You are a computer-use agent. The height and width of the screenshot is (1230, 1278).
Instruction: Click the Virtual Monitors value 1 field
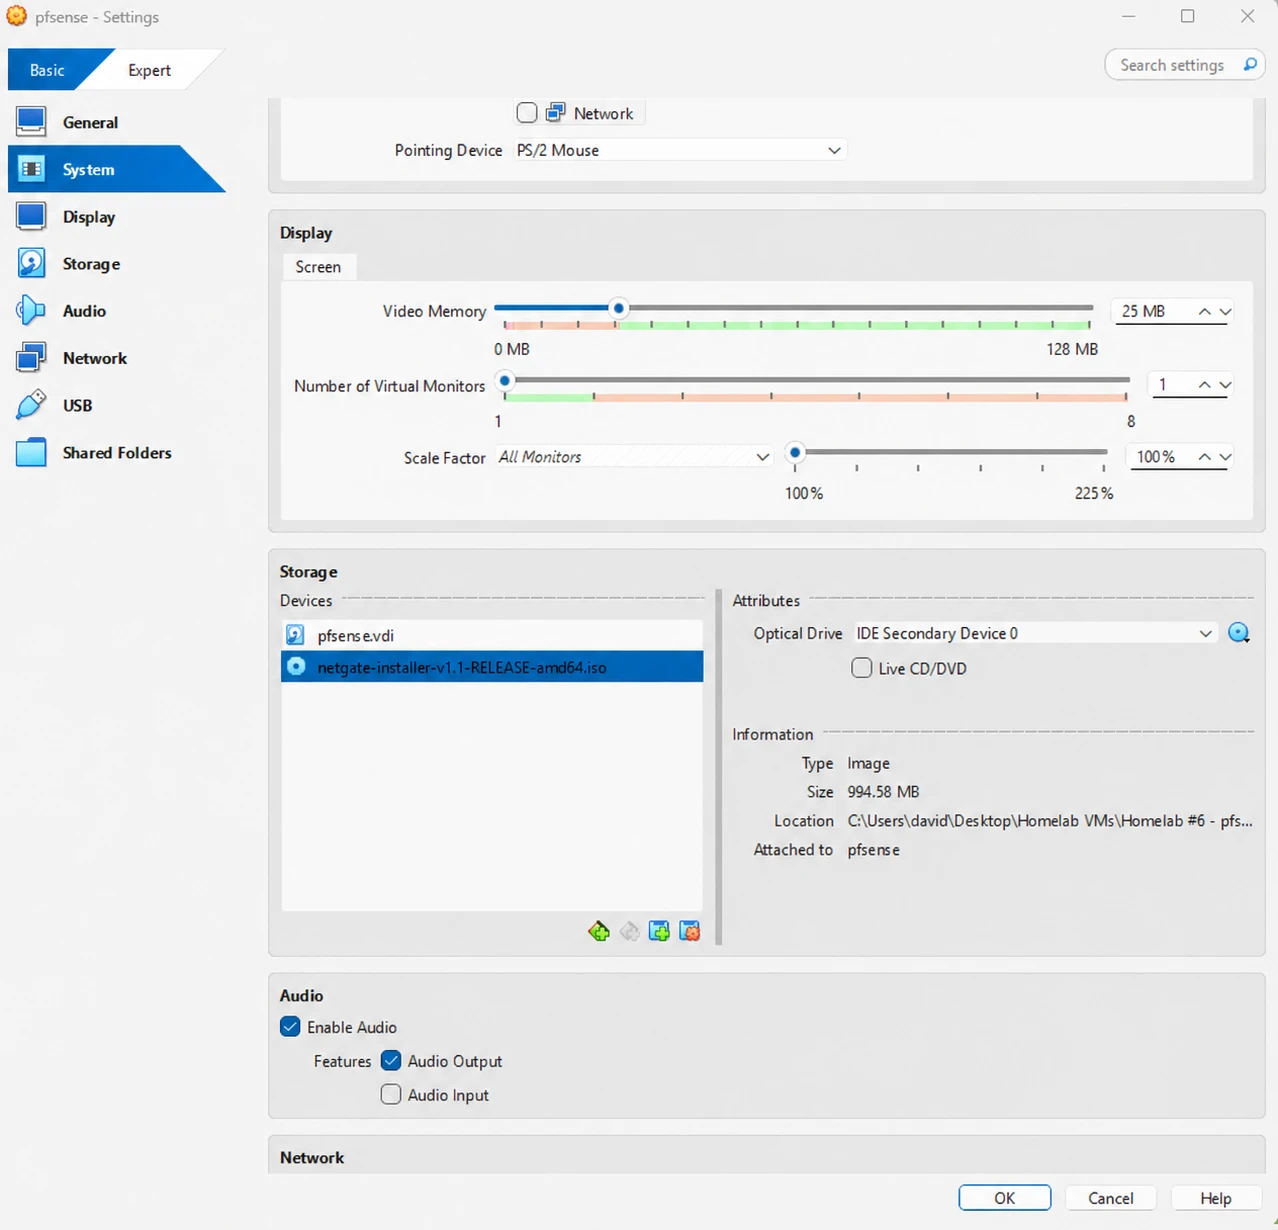[x=1174, y=385]
